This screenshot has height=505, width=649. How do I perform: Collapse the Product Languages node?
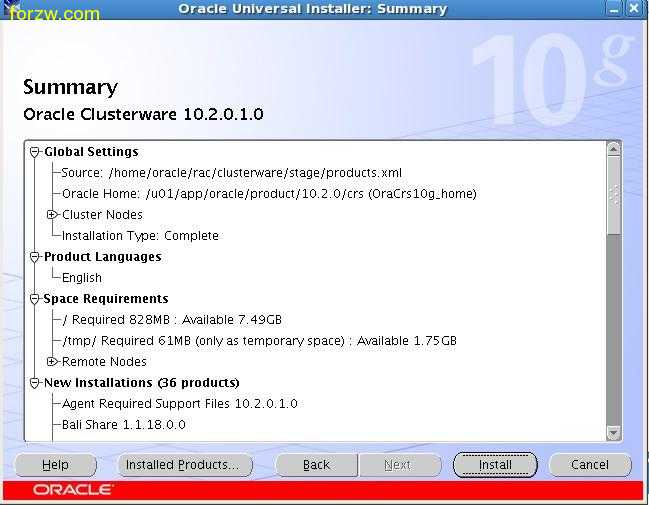36,257
